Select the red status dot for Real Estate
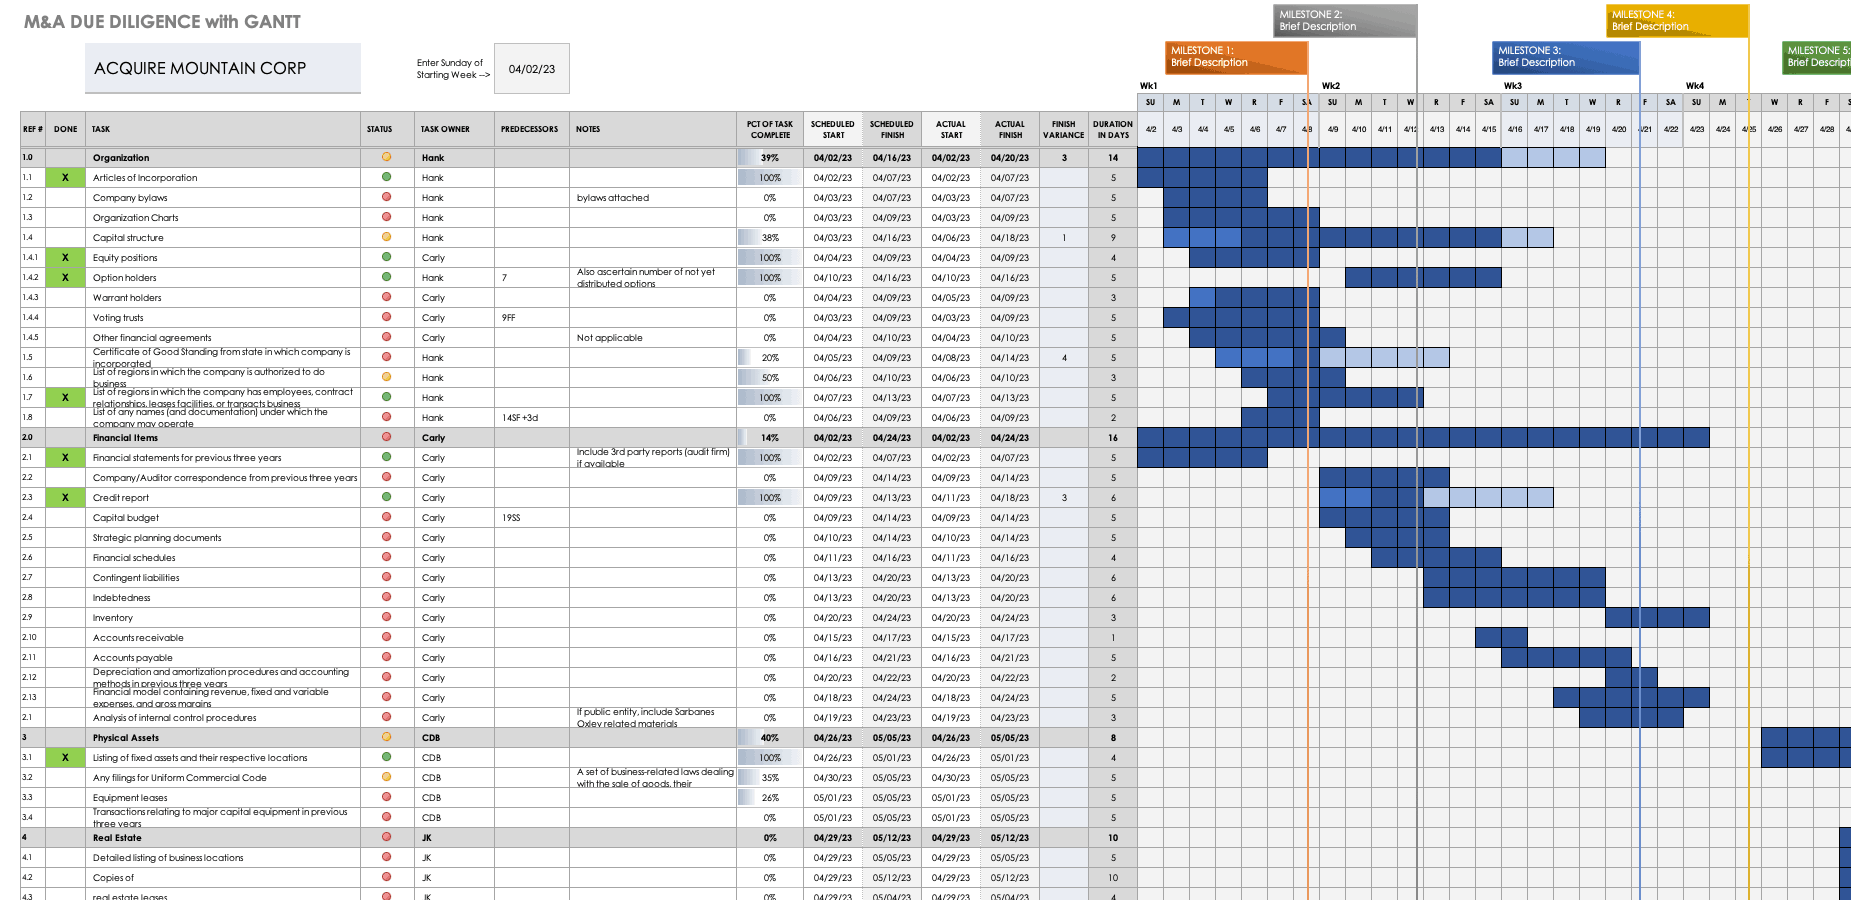The width and height of the screenshot is (1851, 900). 386,837
